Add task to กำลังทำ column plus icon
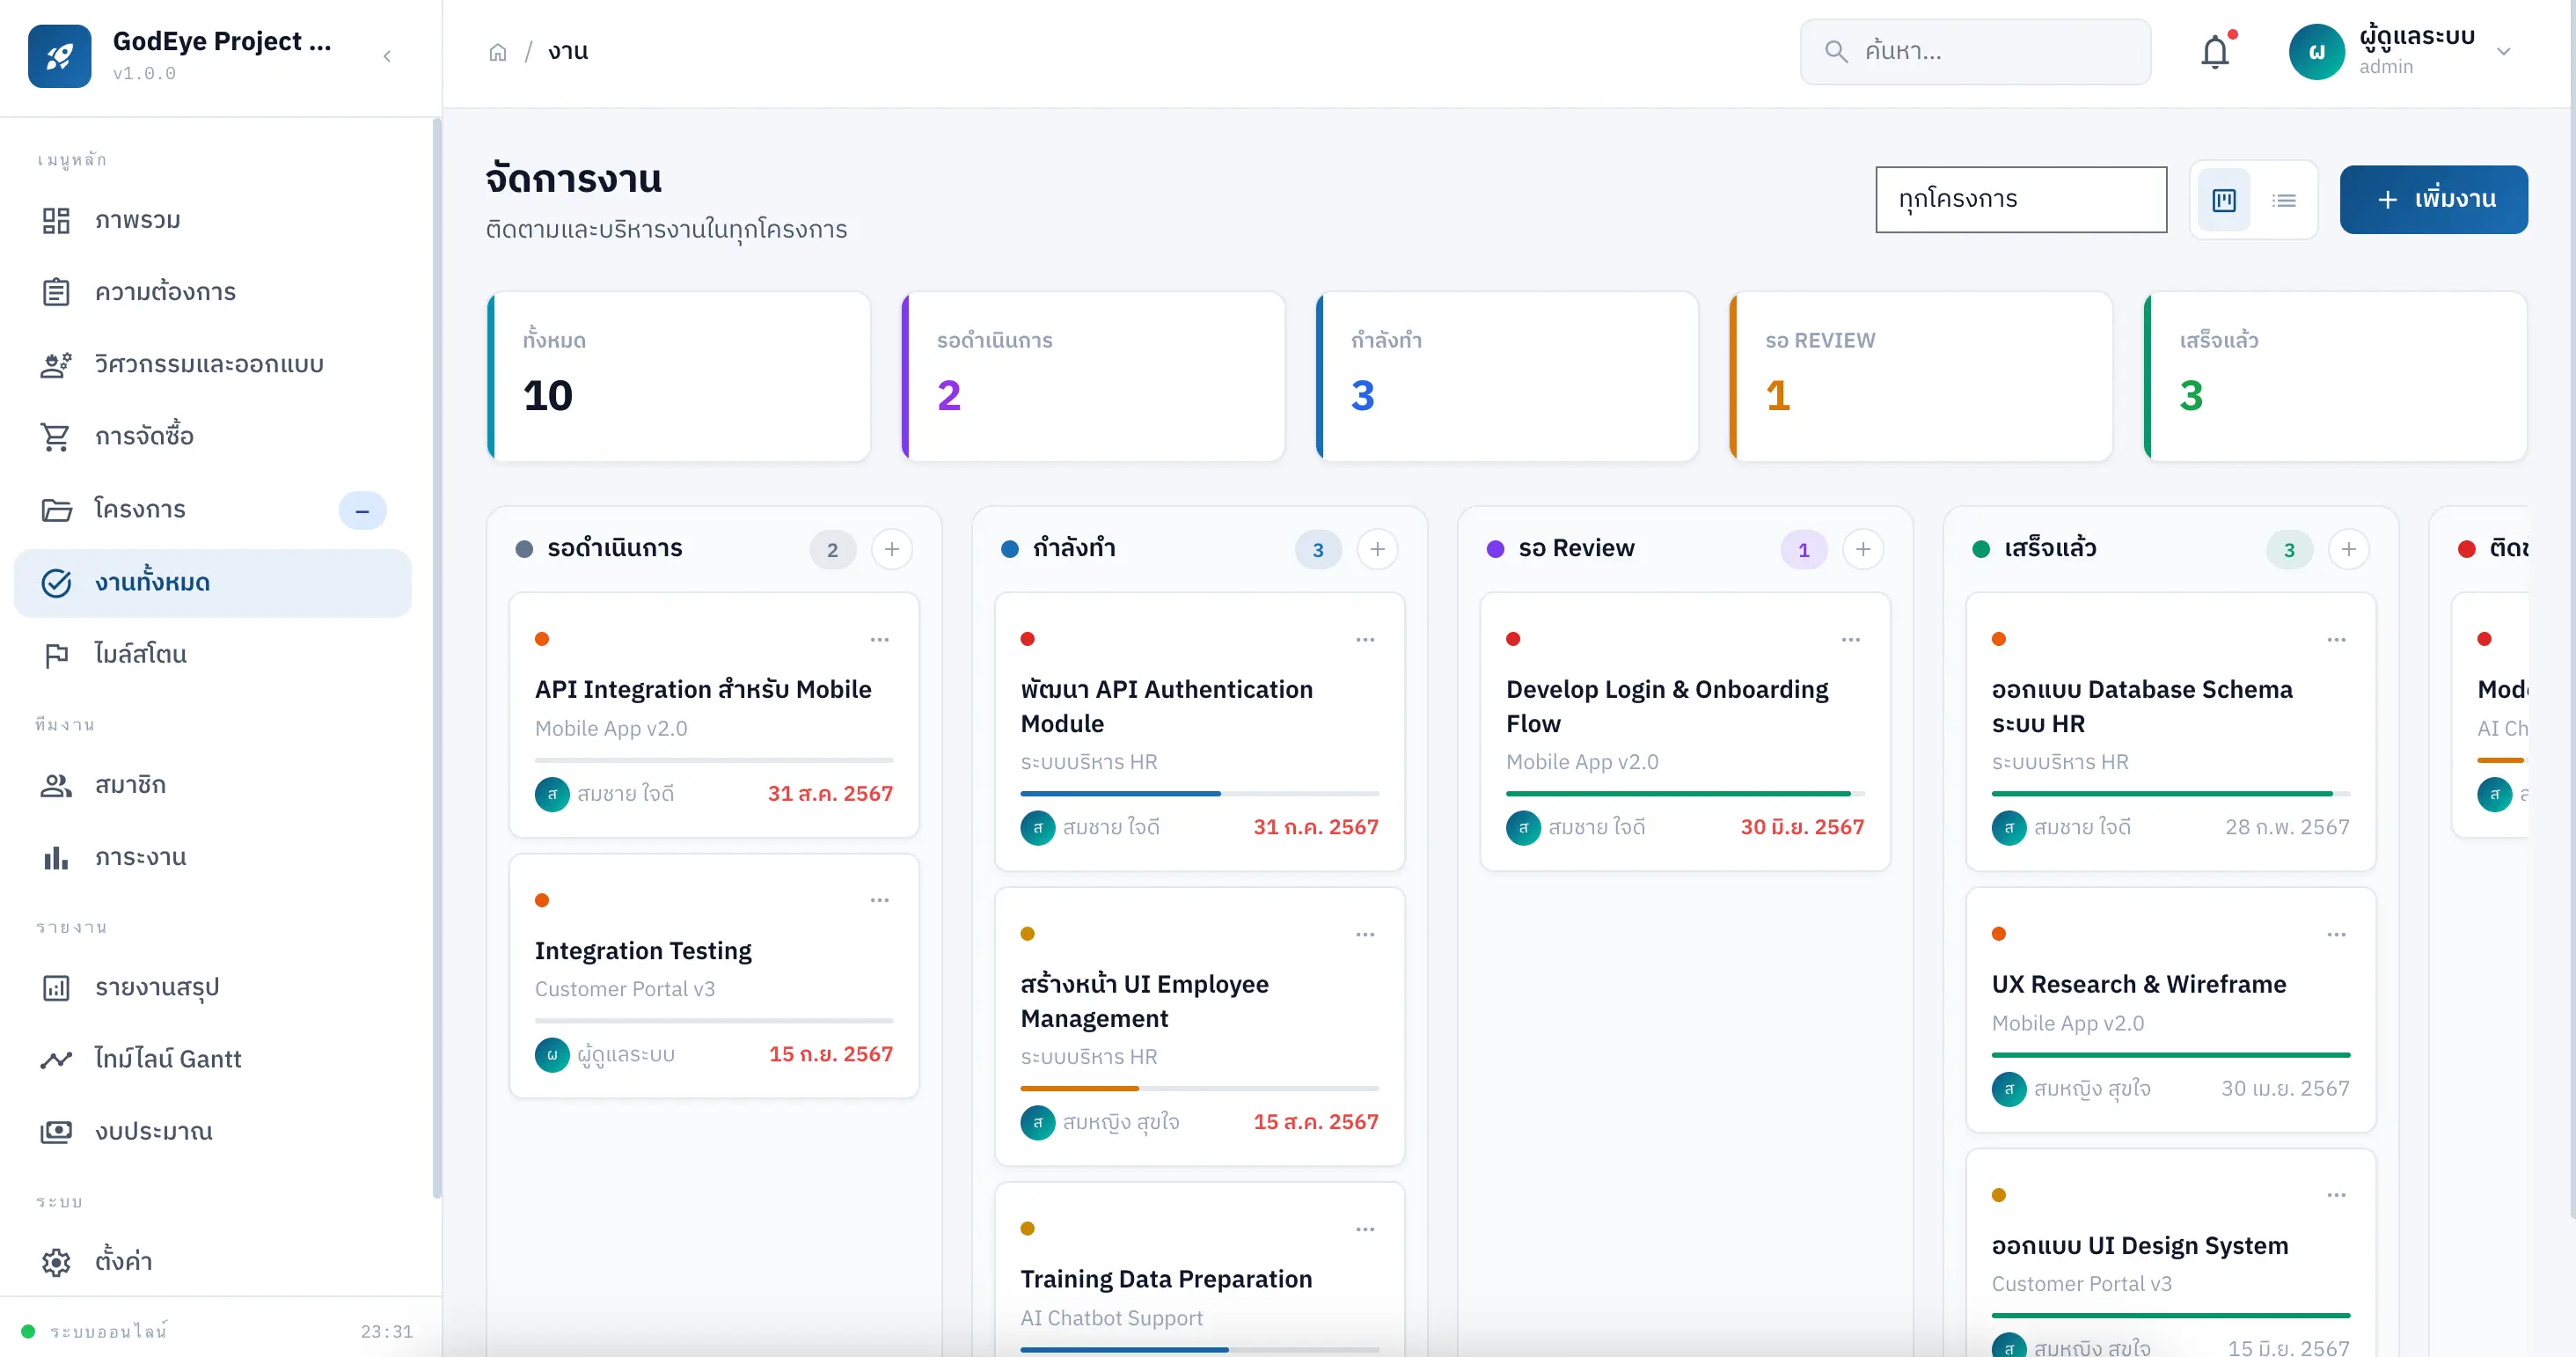Screen dimensions: 2576x1357 [x=1377, y=549]
